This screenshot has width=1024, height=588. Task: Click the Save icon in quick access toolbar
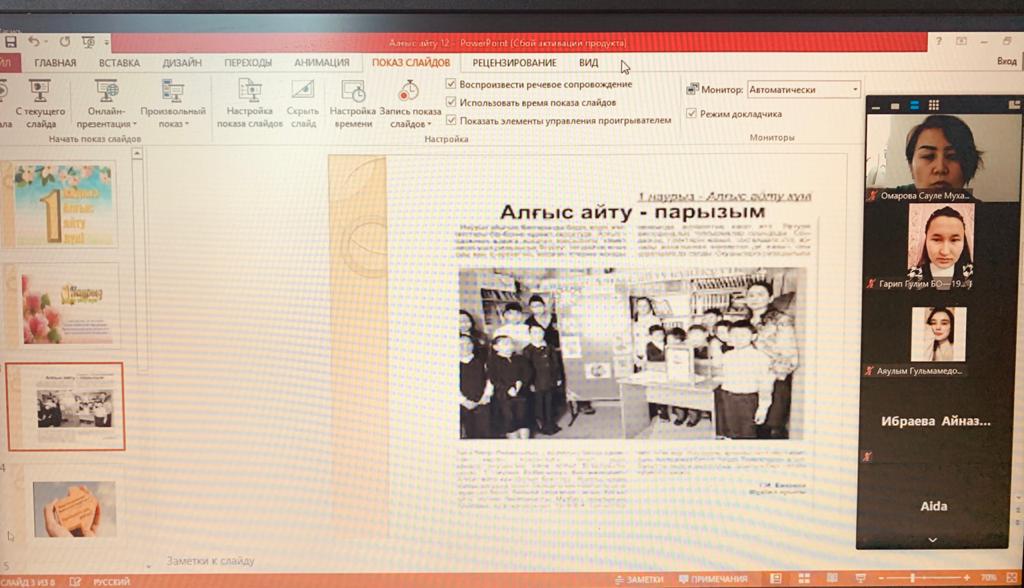[10, 42]
